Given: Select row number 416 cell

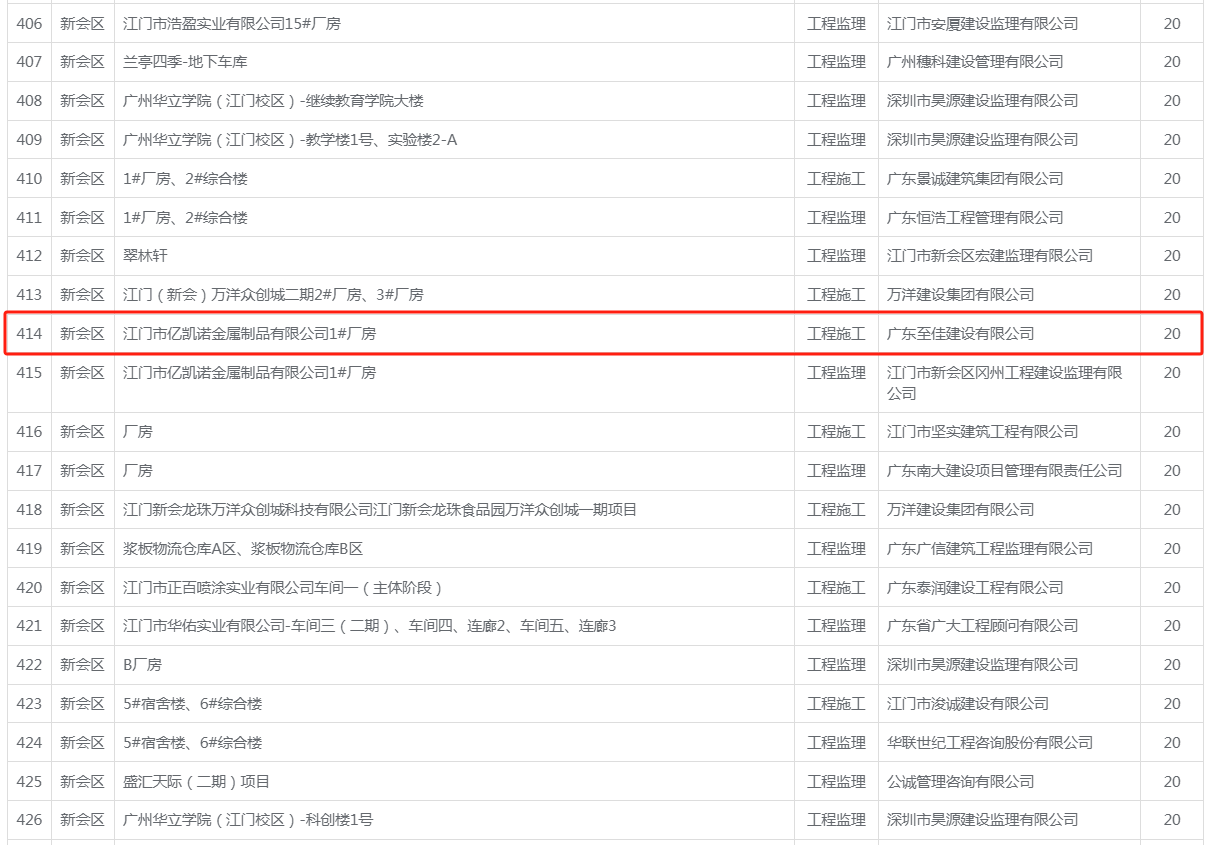Looking at the screenshot, I should pos(29,432).
